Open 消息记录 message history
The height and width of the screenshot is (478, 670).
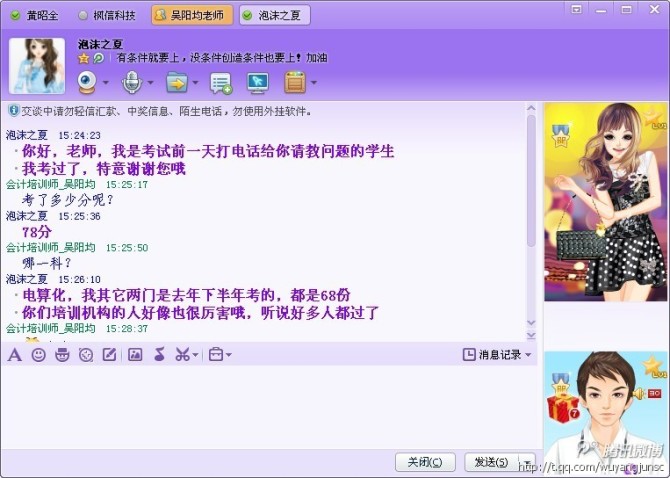coord(492,355)
